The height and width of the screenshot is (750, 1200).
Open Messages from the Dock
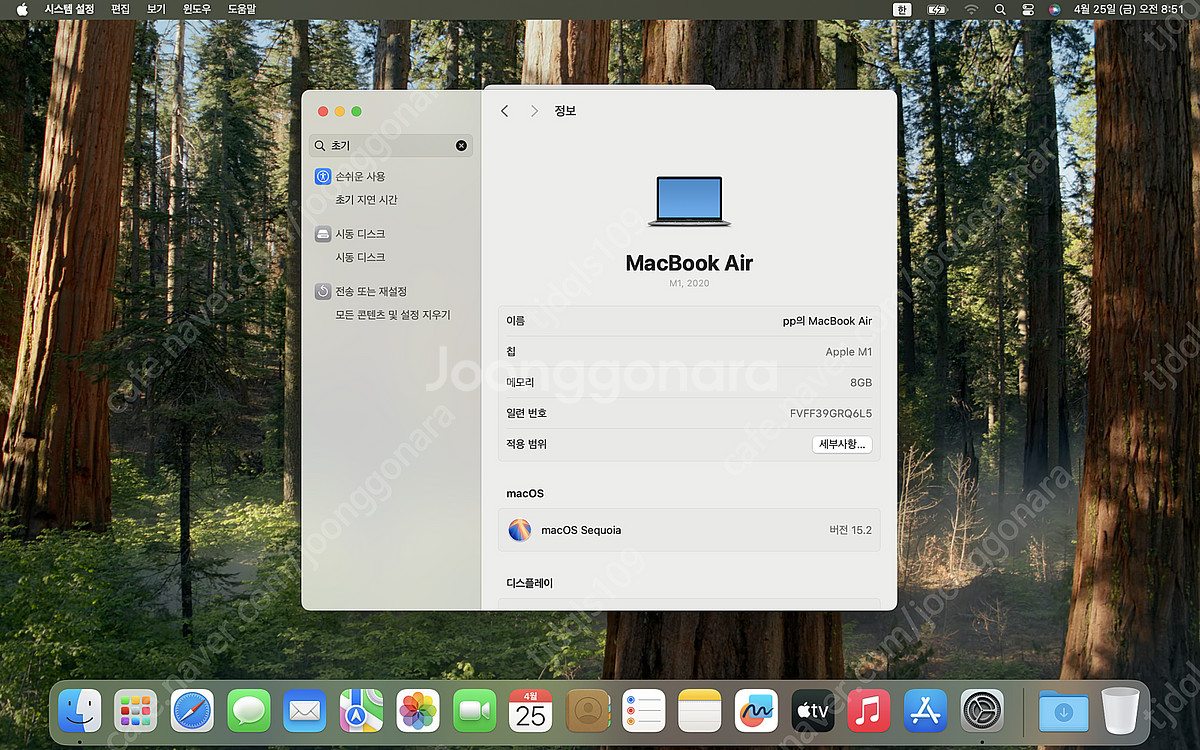[x=248, y=711]
